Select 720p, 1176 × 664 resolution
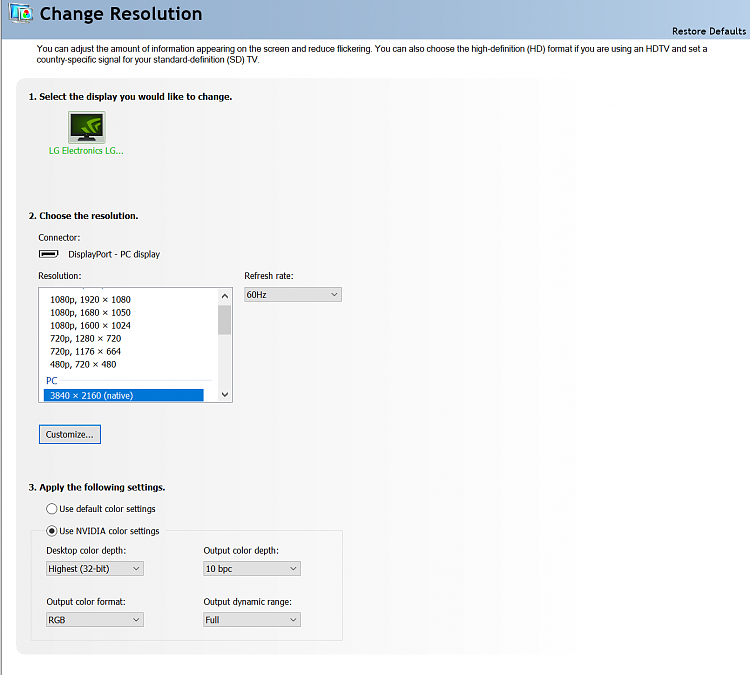 pos(86,351)
